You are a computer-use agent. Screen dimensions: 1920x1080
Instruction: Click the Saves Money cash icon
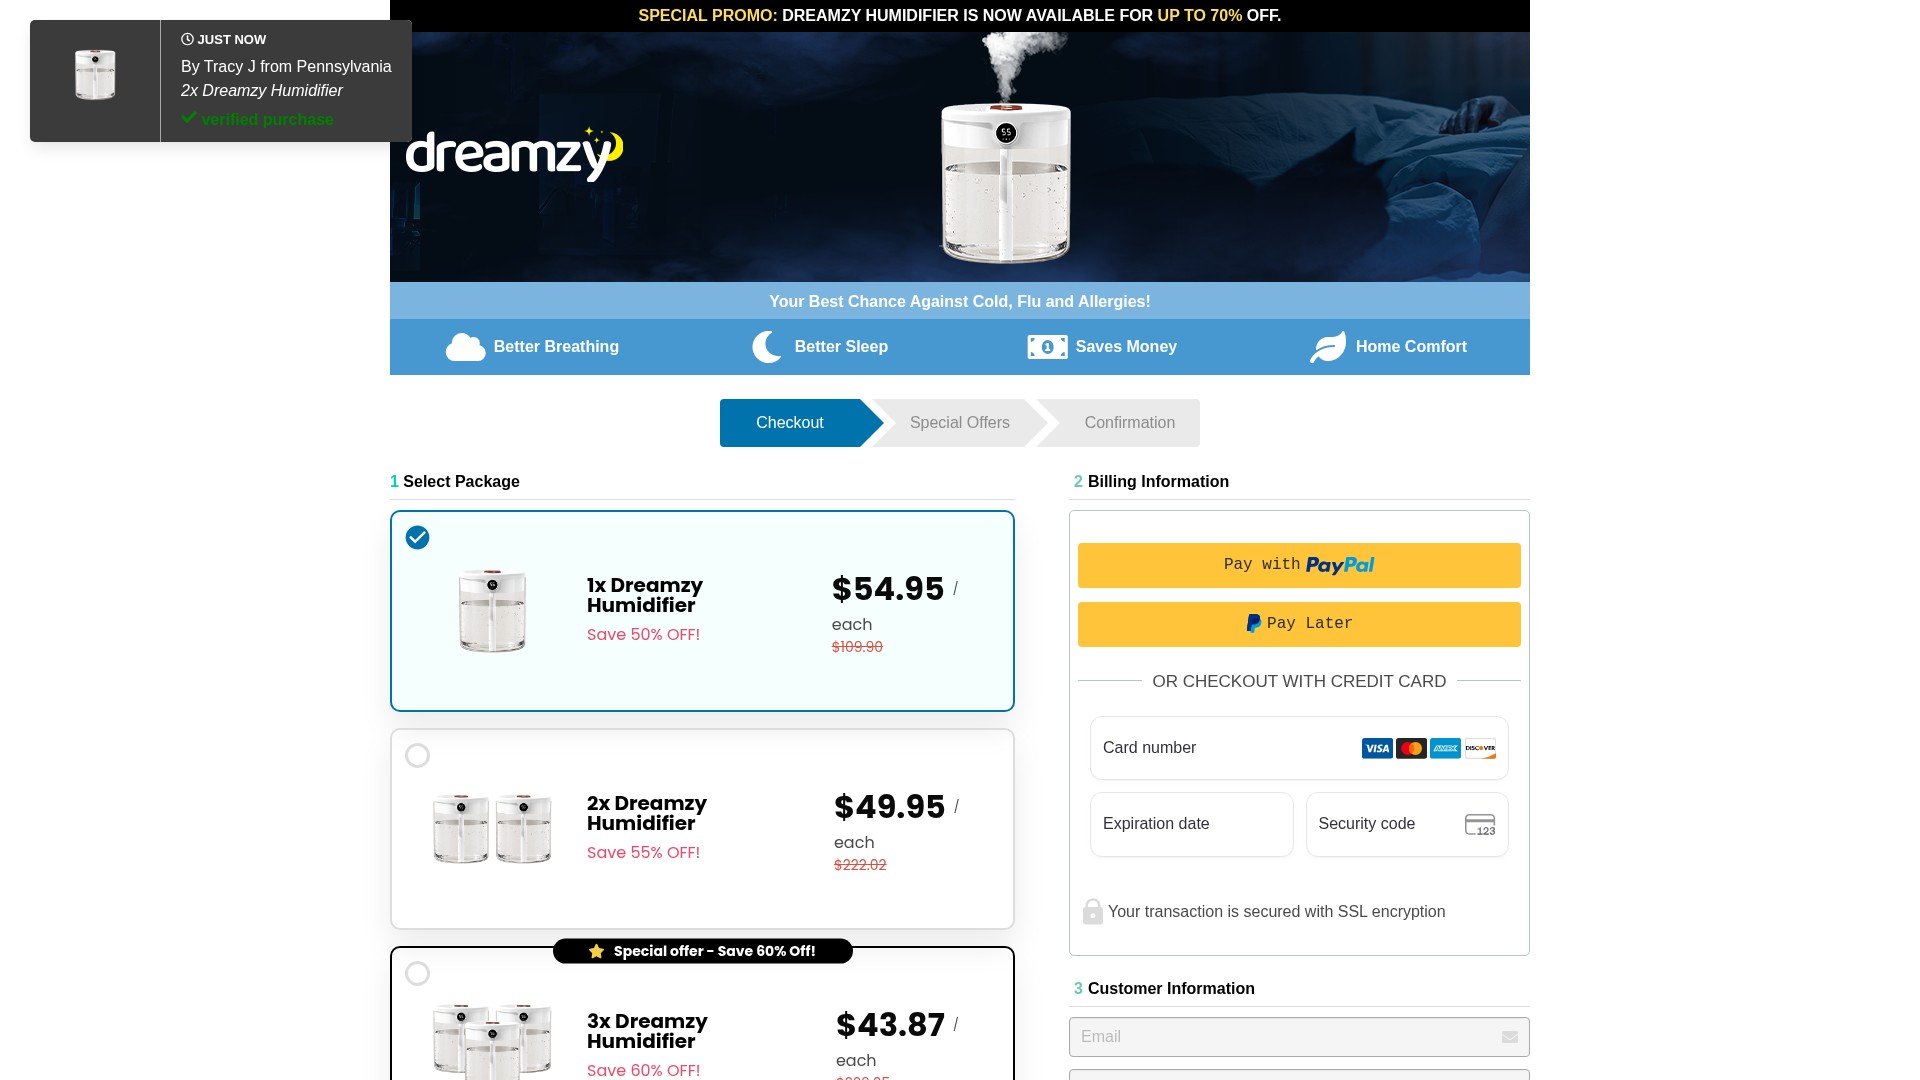pyautogui.click(x=1047, y=347)
